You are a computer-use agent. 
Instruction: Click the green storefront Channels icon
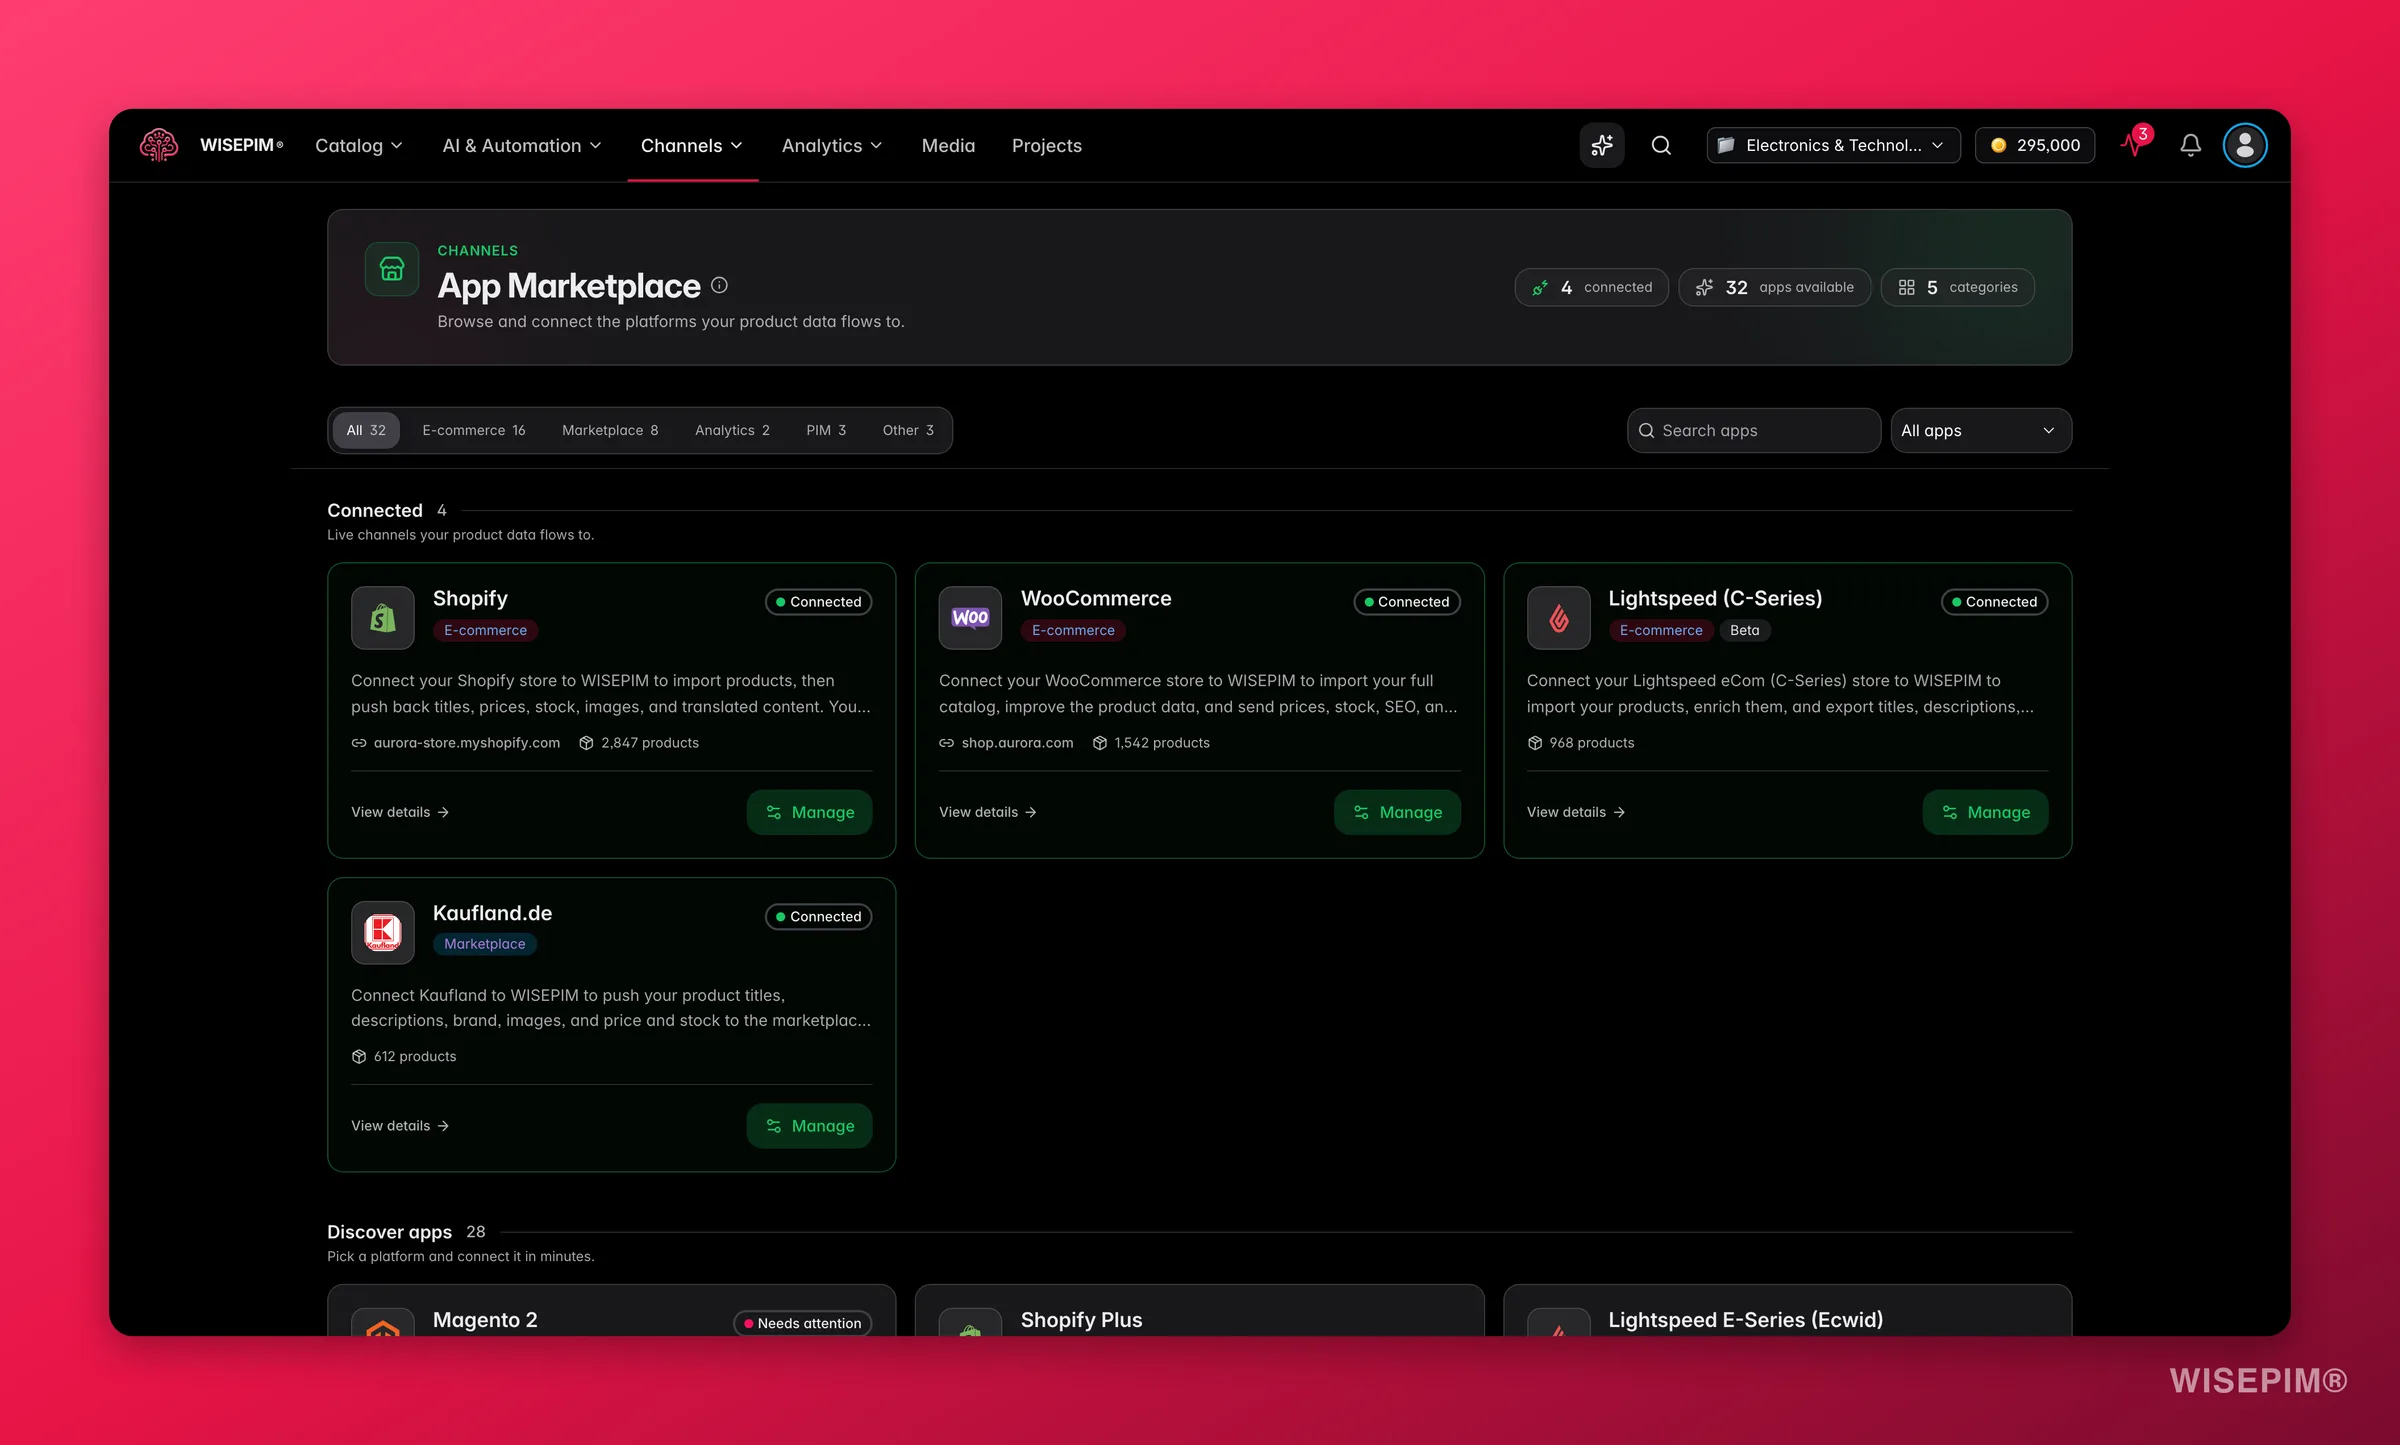[392, 269]
